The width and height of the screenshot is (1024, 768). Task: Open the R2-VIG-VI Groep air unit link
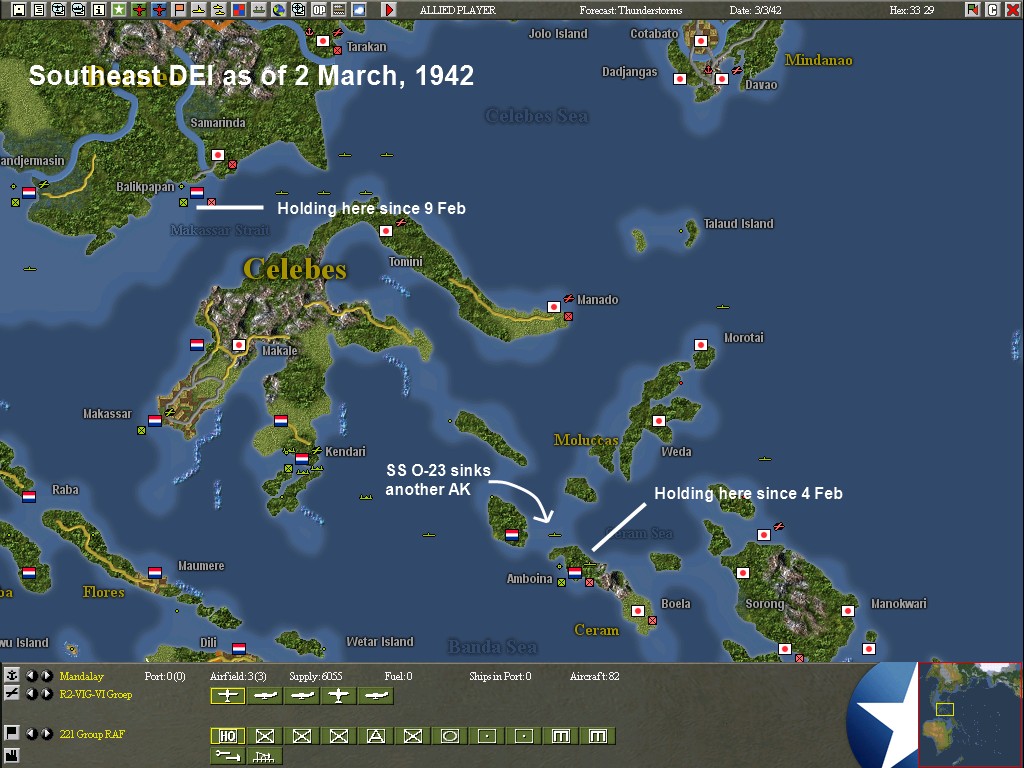pos(96,694)
